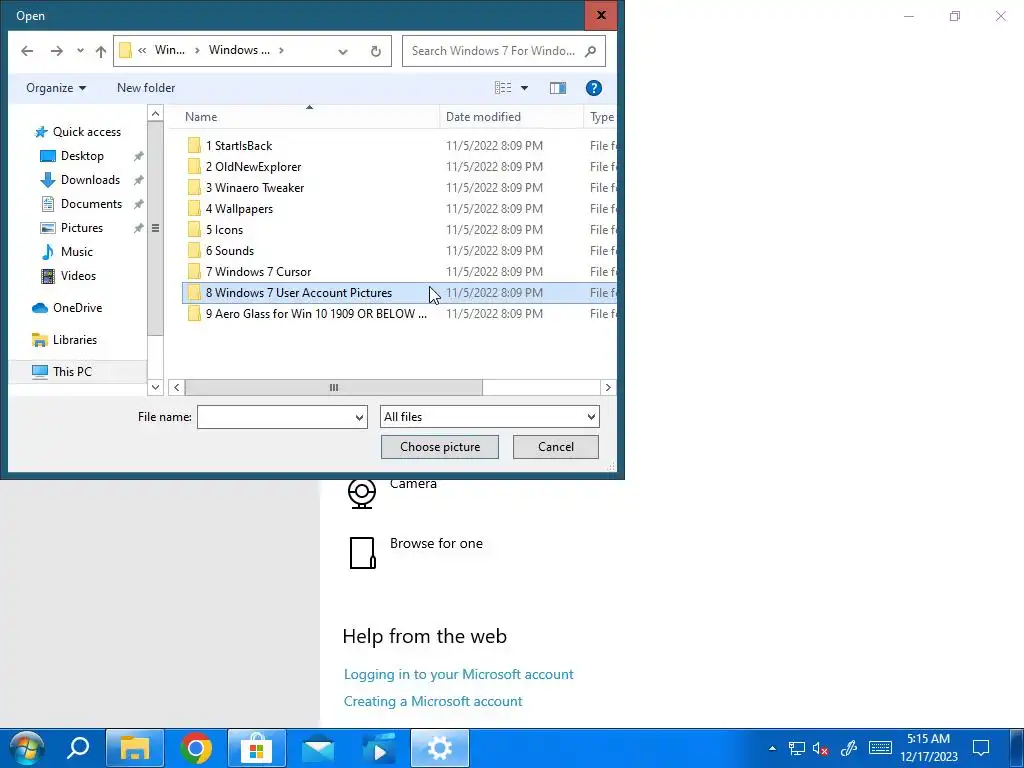
Task: Open Downloads in navigation pane
Action: 90,180
